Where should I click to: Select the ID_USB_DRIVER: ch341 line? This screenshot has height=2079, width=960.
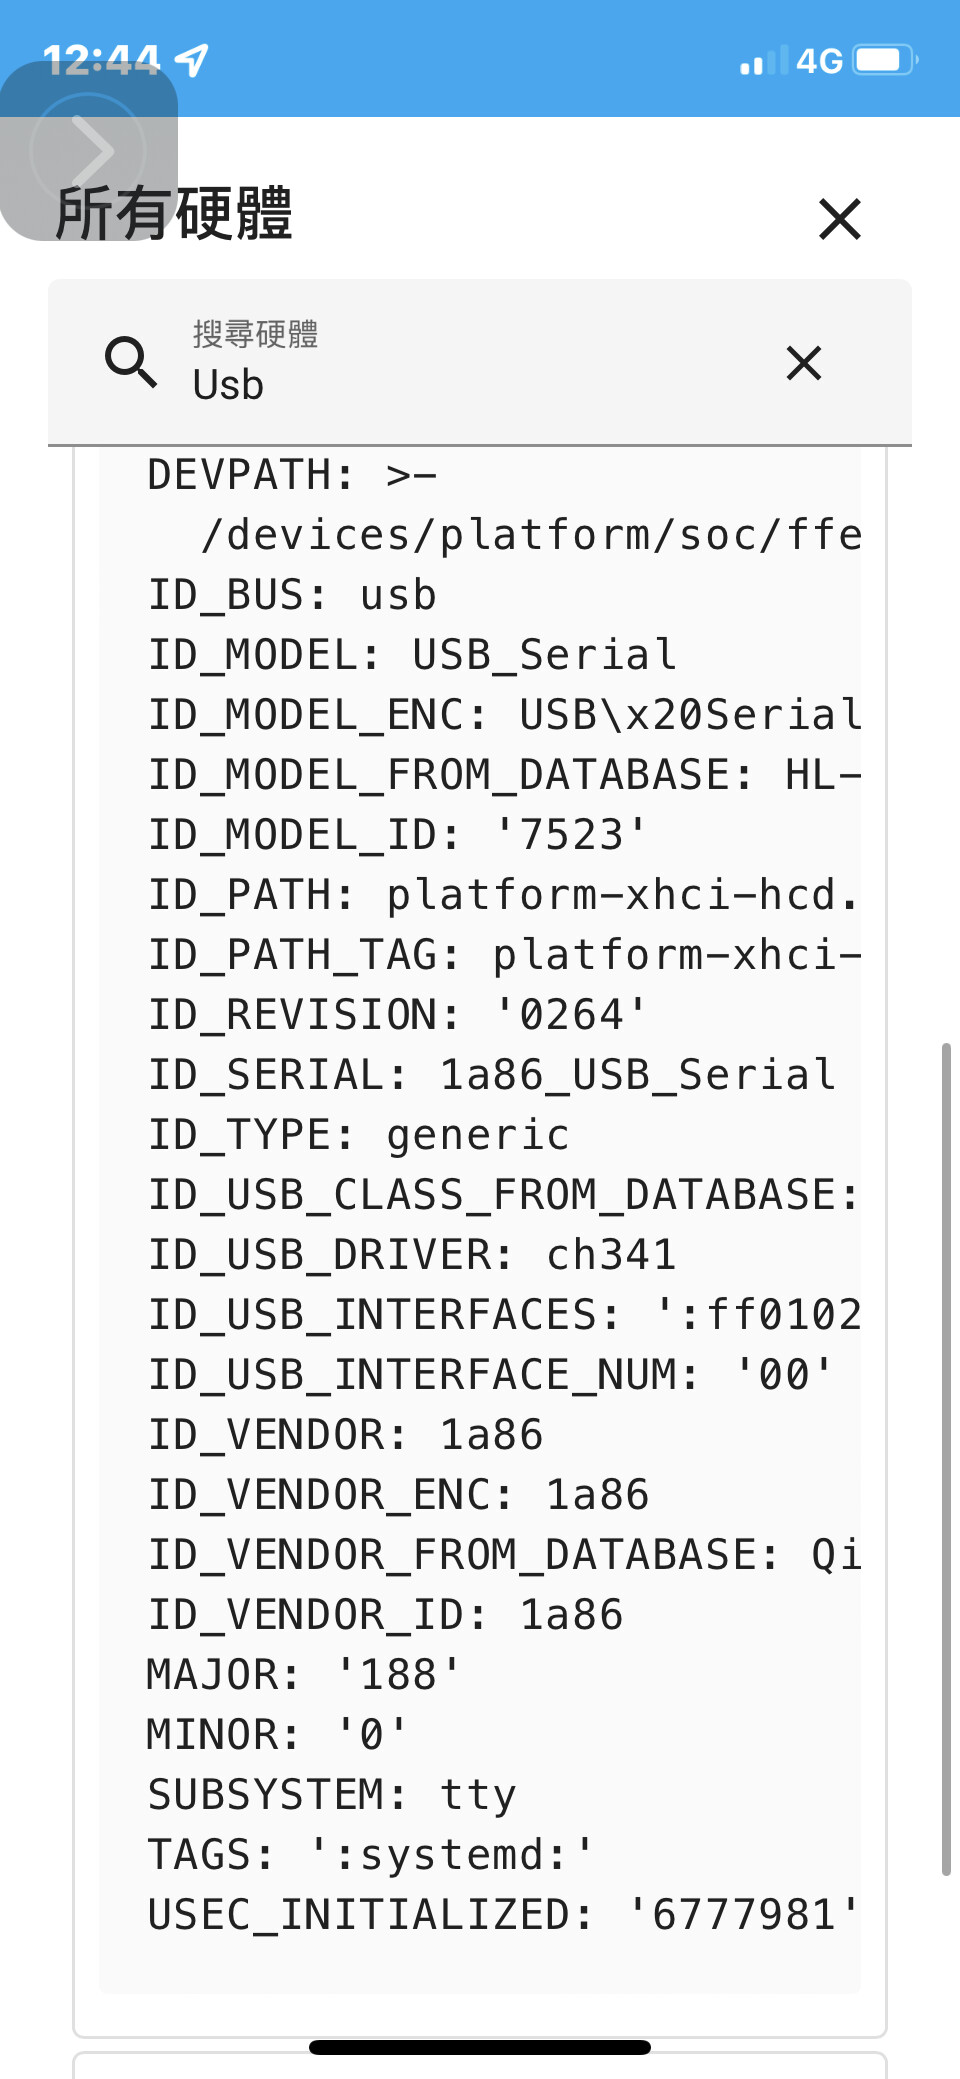412,1255
